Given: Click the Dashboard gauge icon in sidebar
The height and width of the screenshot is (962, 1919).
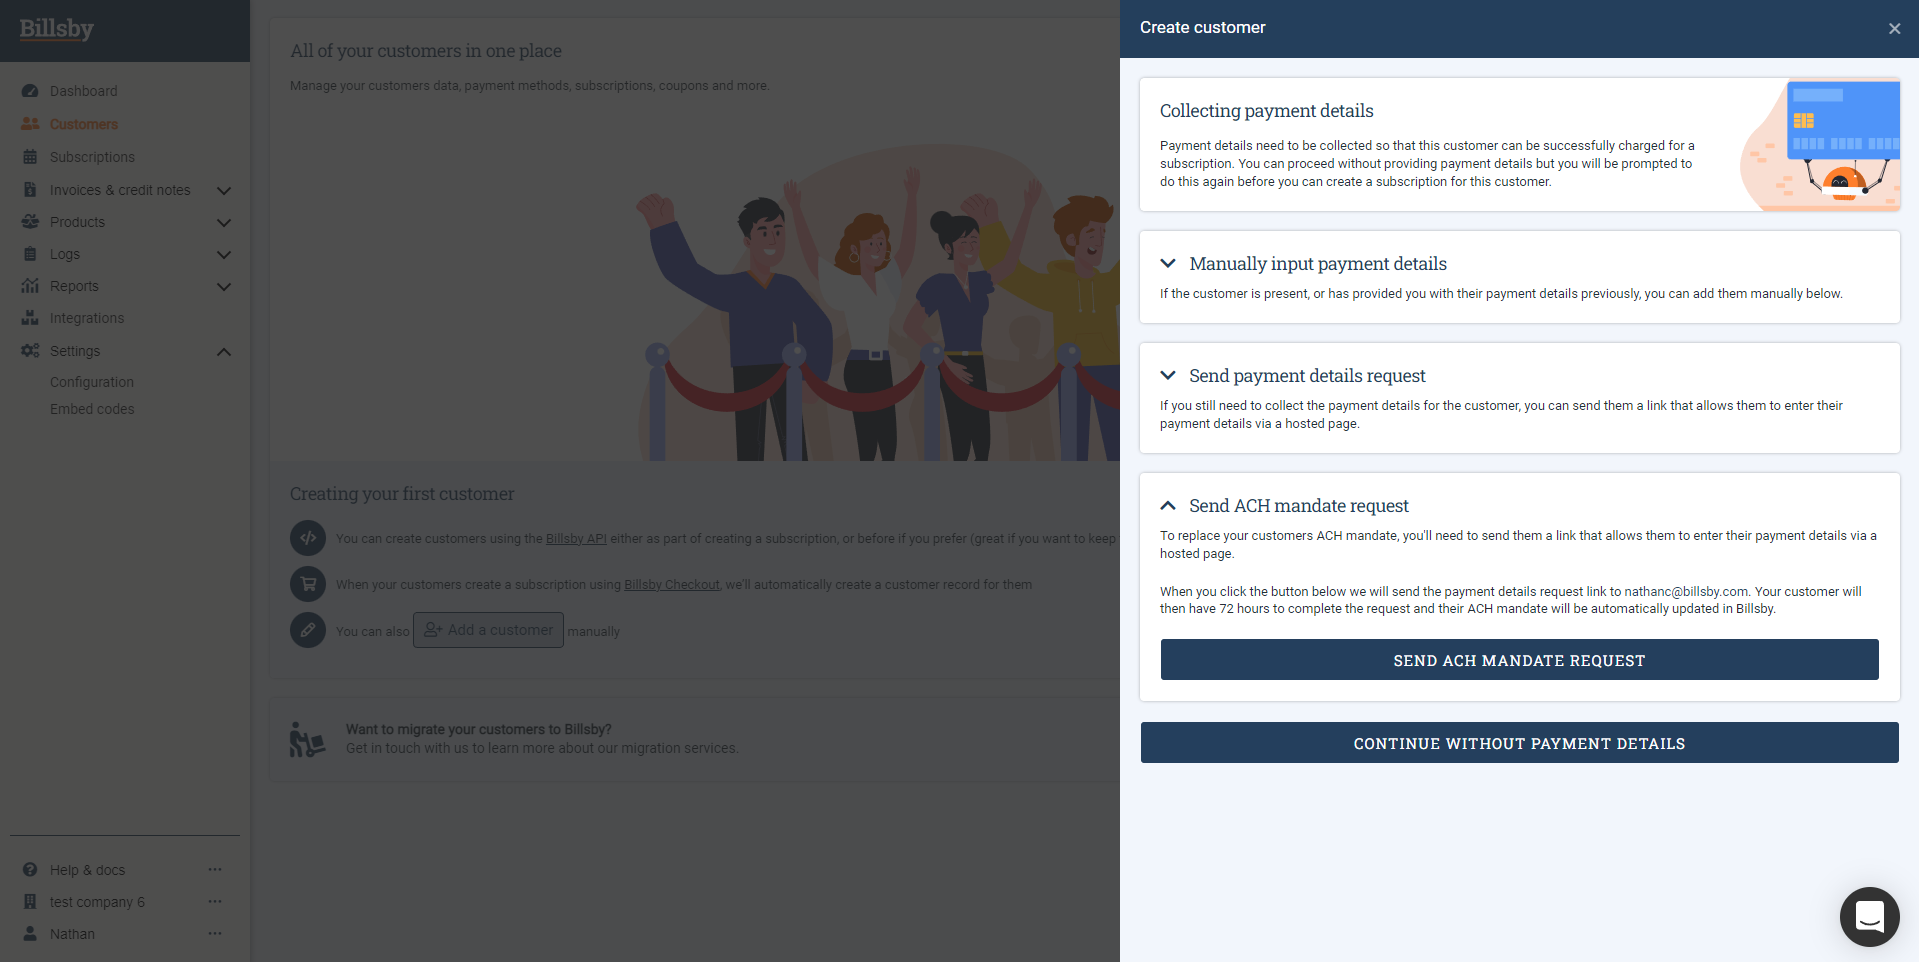Looking at the screenshot, I should click(30, 91).
